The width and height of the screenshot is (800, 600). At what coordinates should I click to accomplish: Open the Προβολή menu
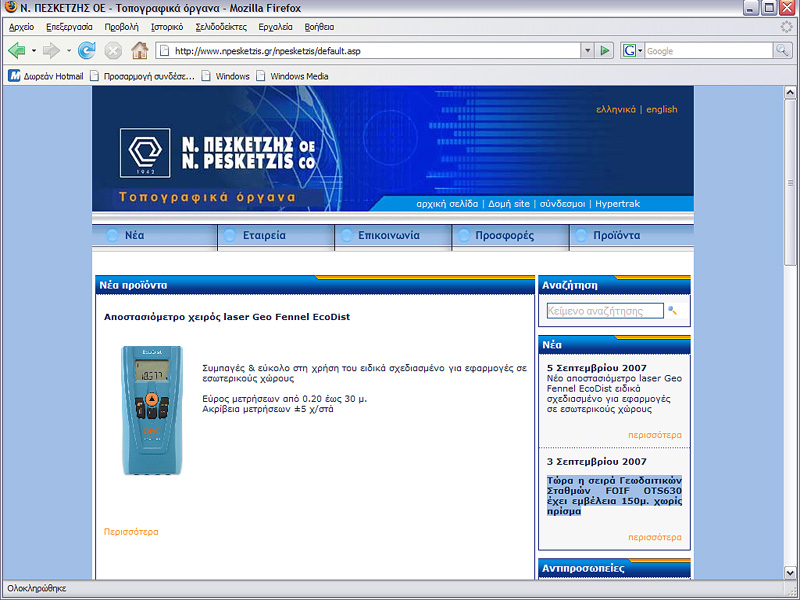[x=121, y=27]
